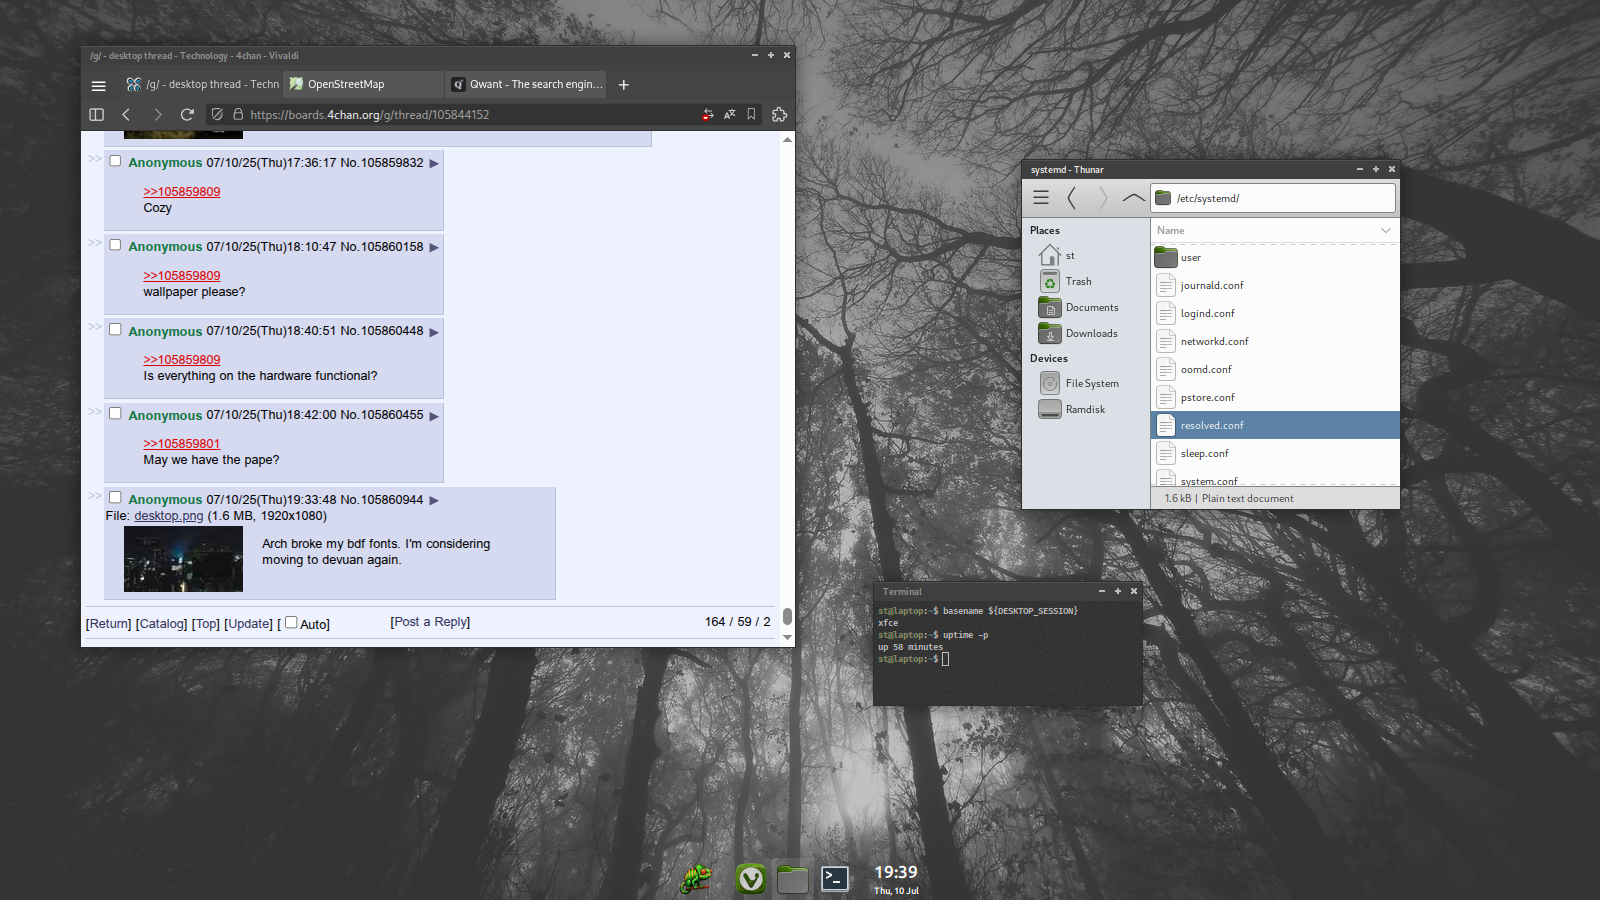Click the Top link

click(206, 624)
